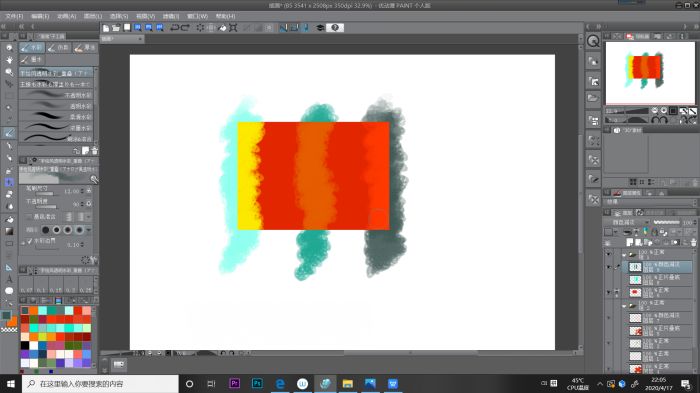700x393 pixels.
Task: Select the Zoom magnifier tool
Action: [x=9, y=71]
